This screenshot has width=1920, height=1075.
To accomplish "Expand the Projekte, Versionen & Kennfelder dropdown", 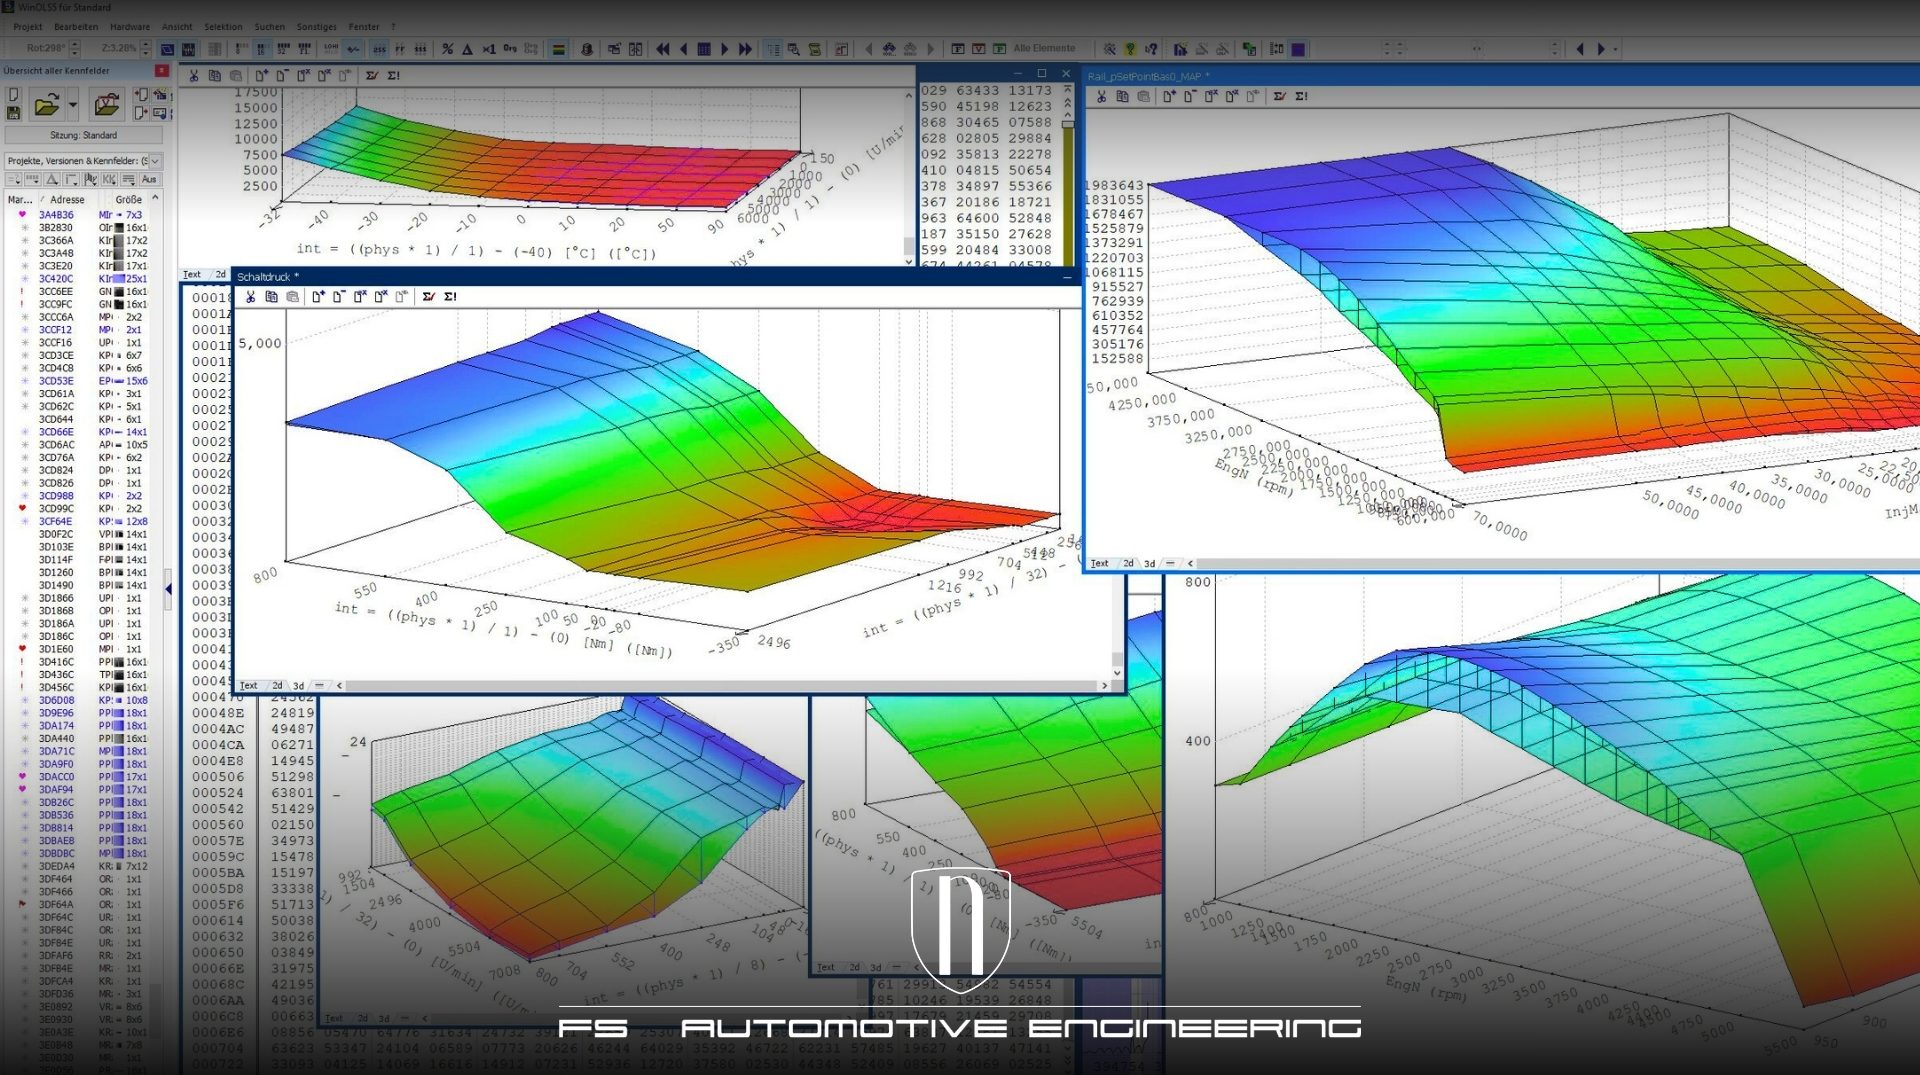I will pos(155,161).
